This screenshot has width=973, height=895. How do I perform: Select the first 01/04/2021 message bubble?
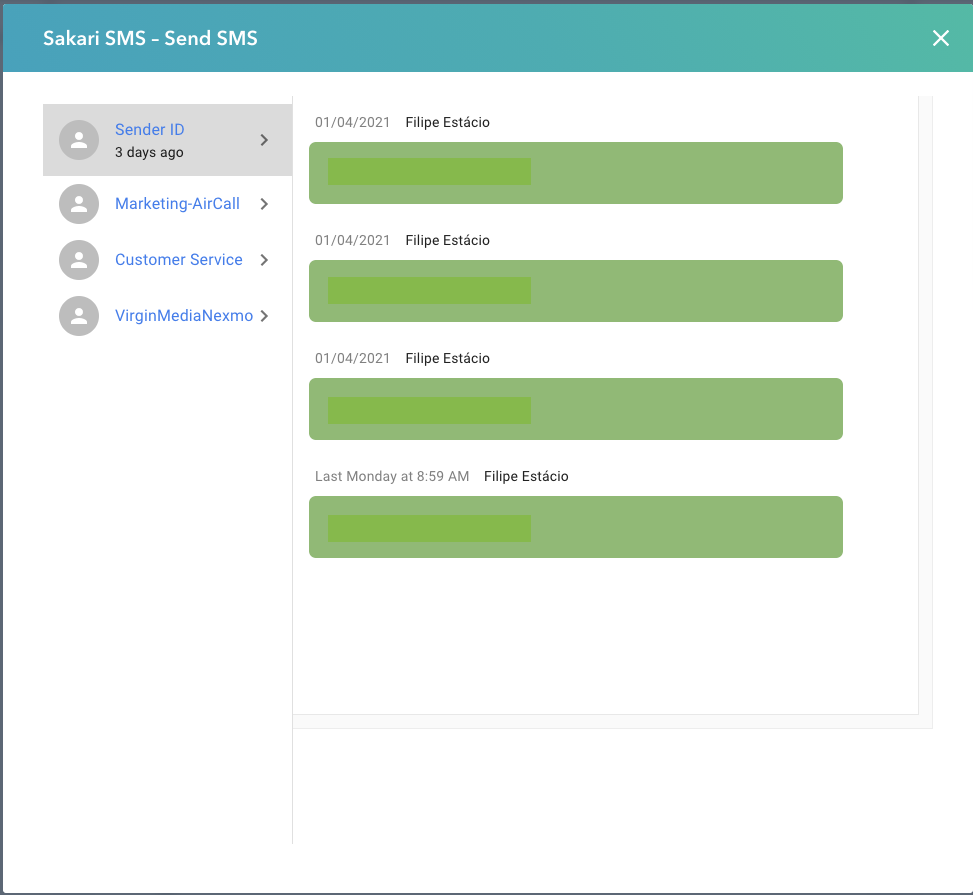(x=576, y=173)
